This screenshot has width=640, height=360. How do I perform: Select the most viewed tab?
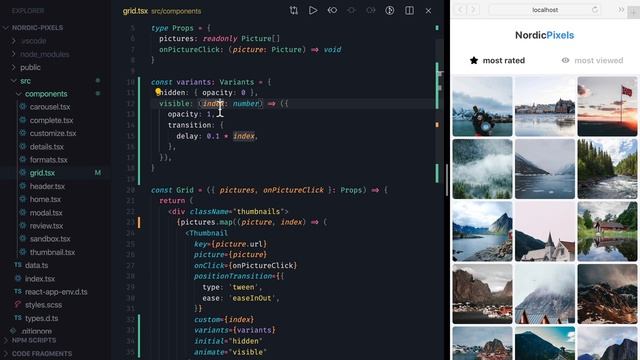click(592, 60)
